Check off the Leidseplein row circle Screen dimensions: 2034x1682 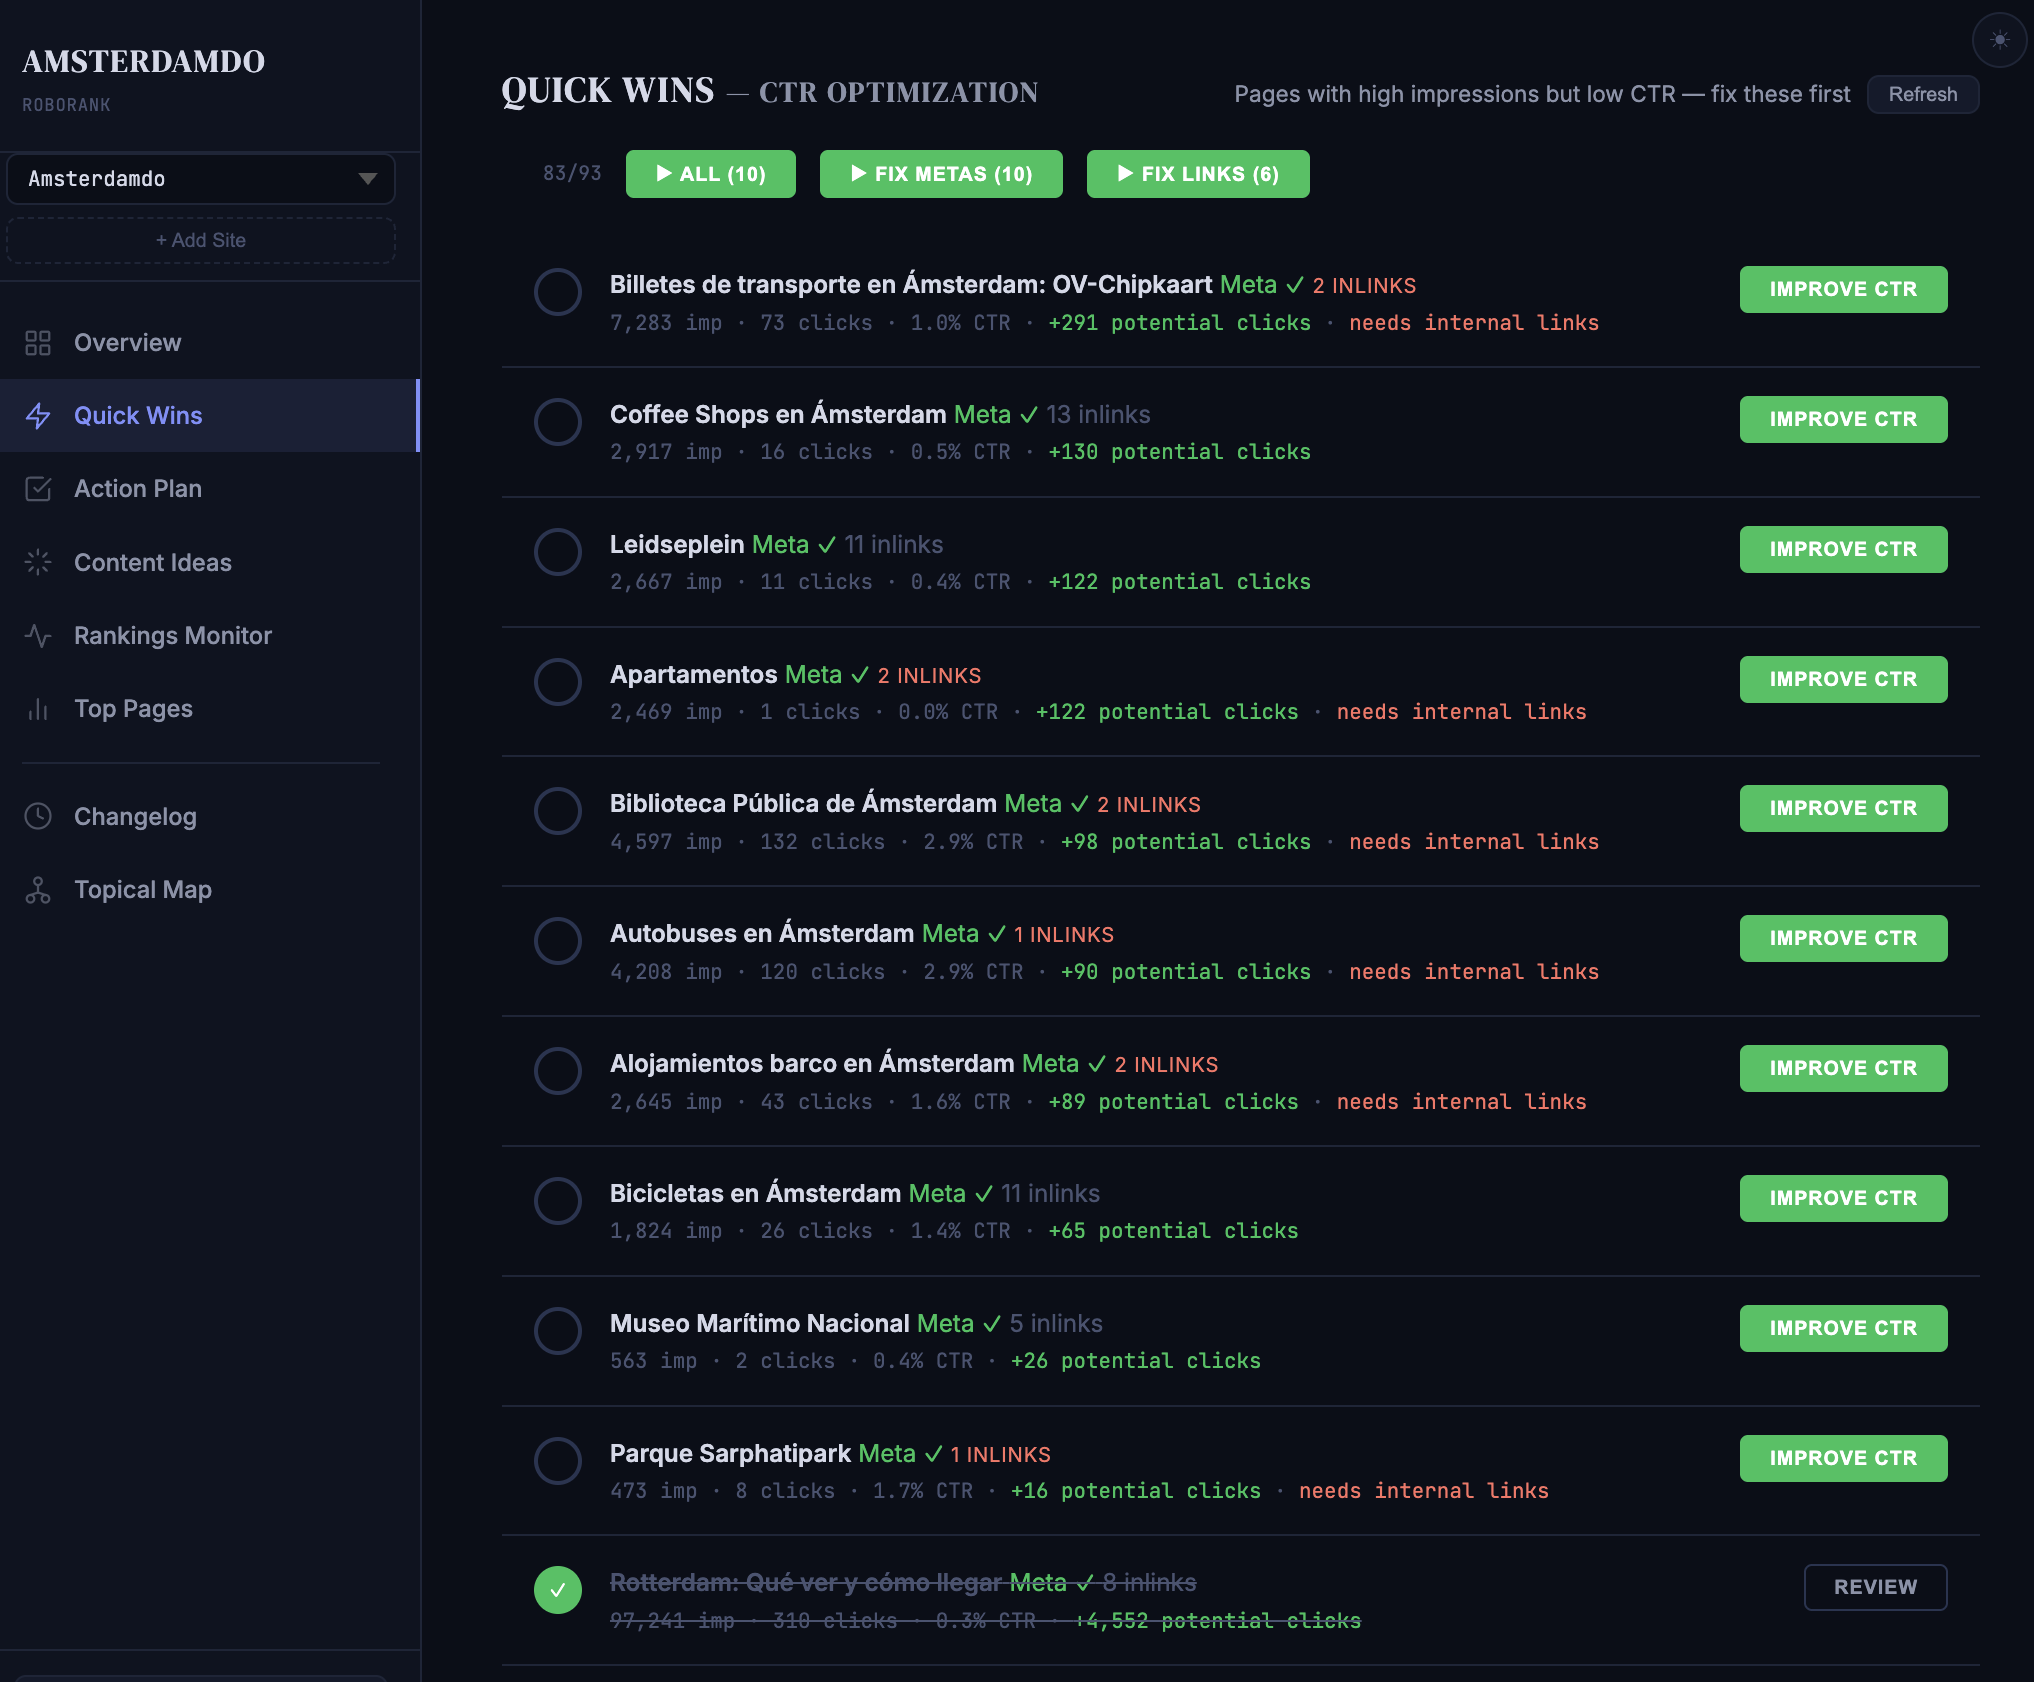click(x=558, y=552)
